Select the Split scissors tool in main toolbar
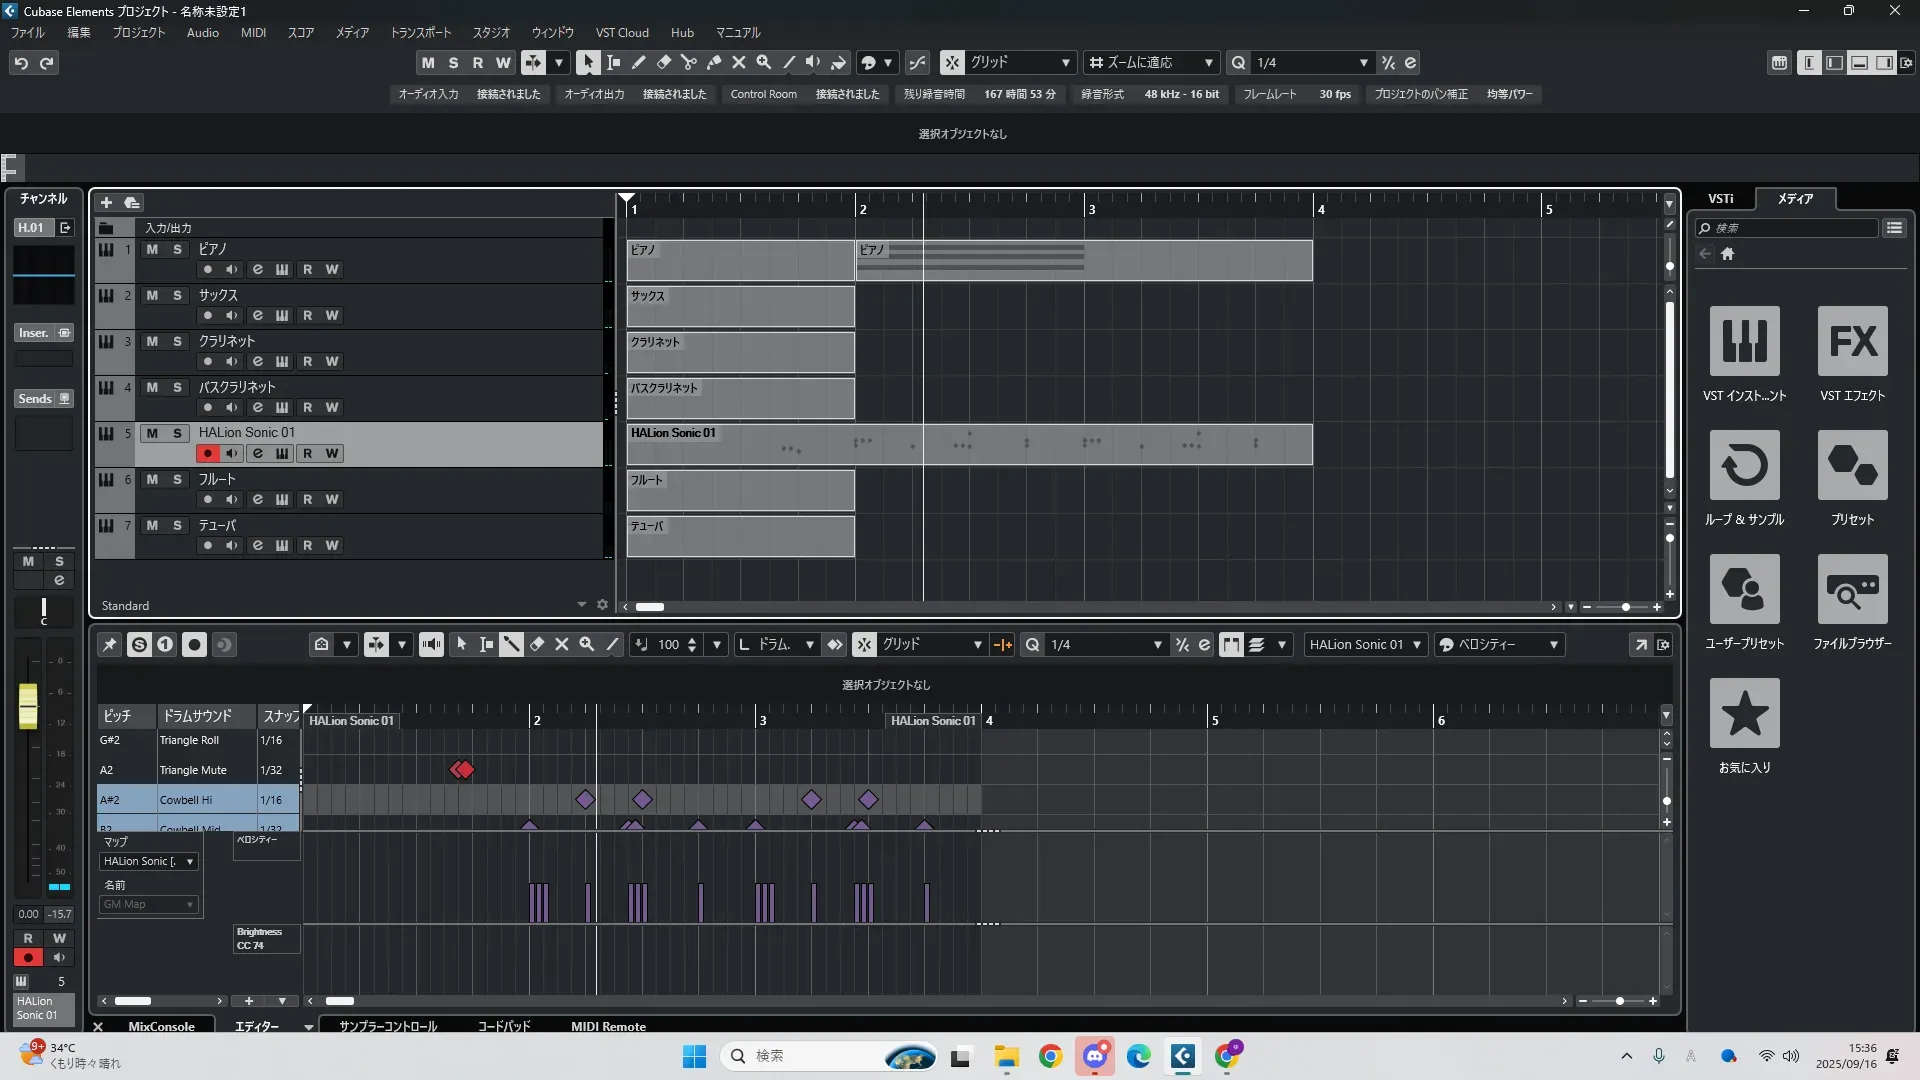Screen dimensions: 1920x1080 688,62
